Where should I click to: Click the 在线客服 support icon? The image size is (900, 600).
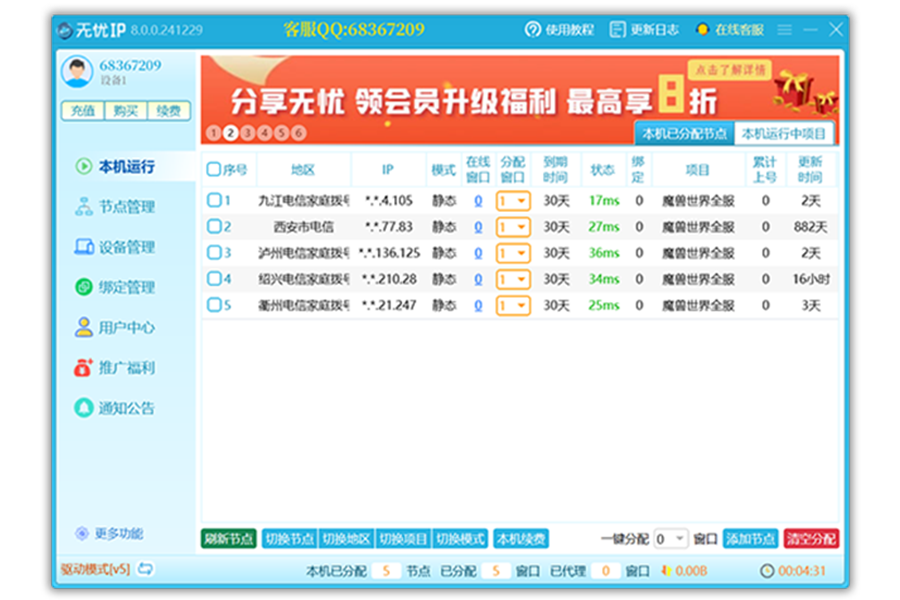(x=703, y=30)
